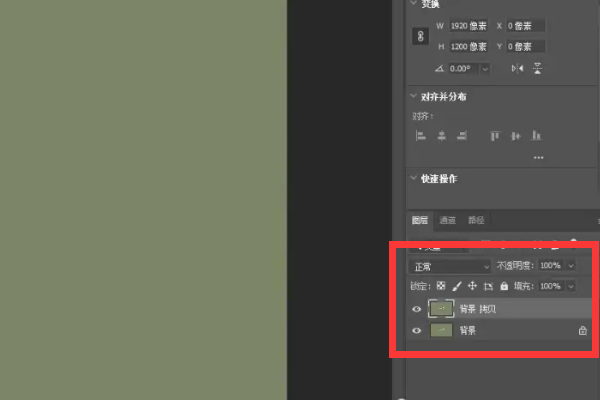Align top edges icon

coord(494,135)
